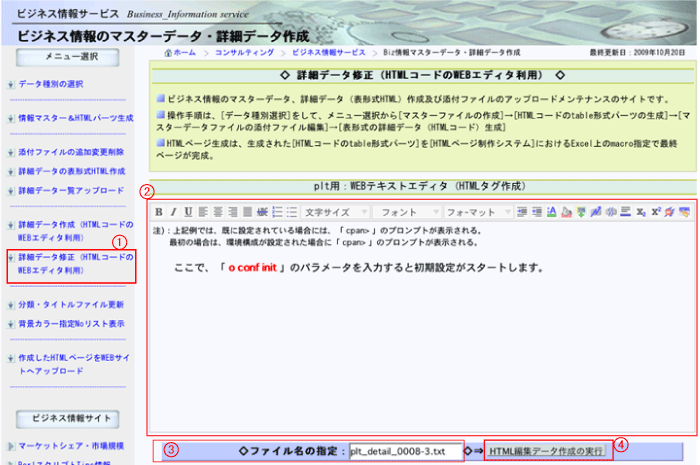Insert a numbered list
Viewport: 700px width, 465px height.
(277, 212)
